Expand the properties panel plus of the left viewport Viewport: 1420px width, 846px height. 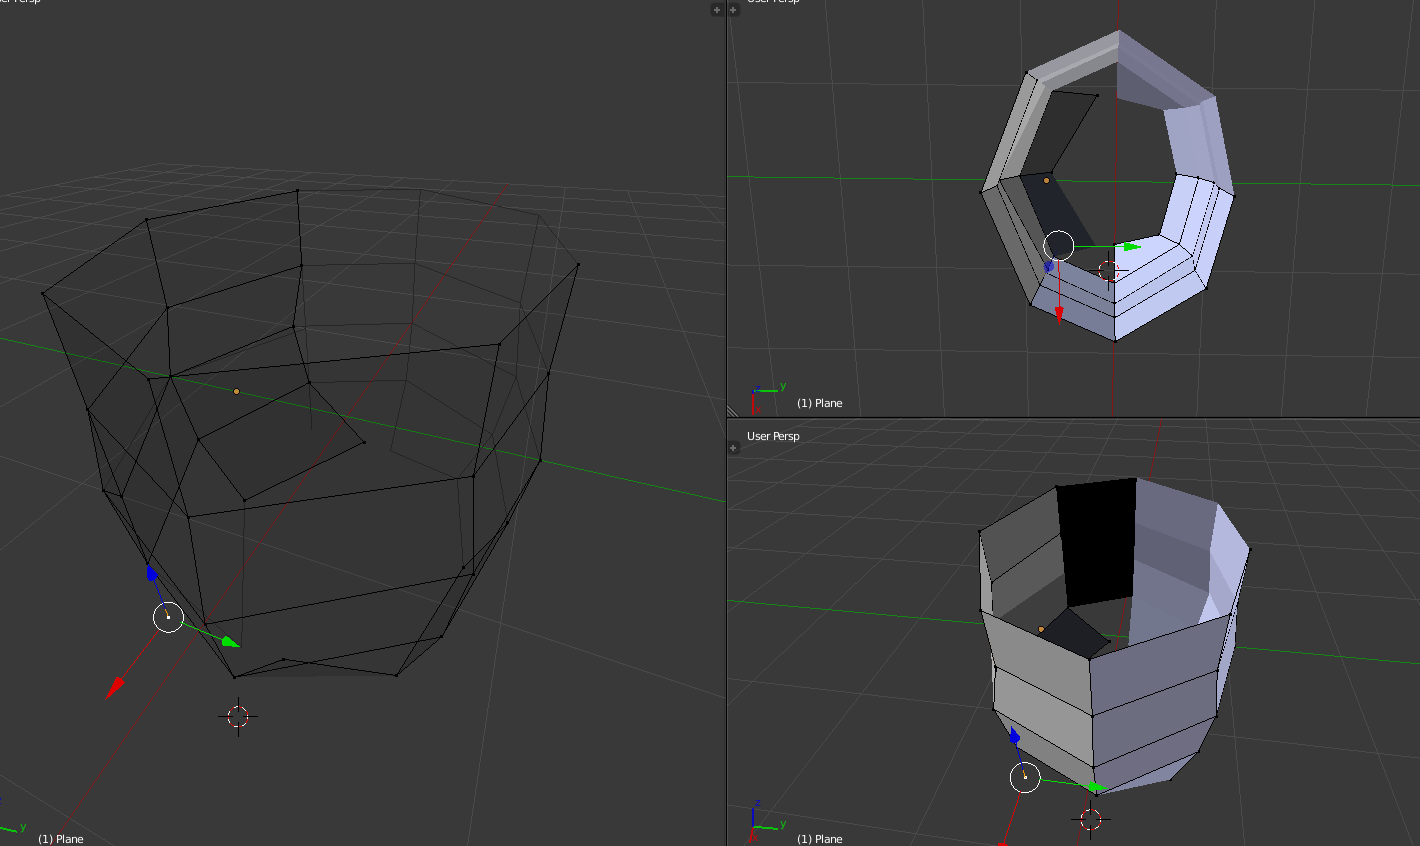pyautogui.click(x=717, y=10)
